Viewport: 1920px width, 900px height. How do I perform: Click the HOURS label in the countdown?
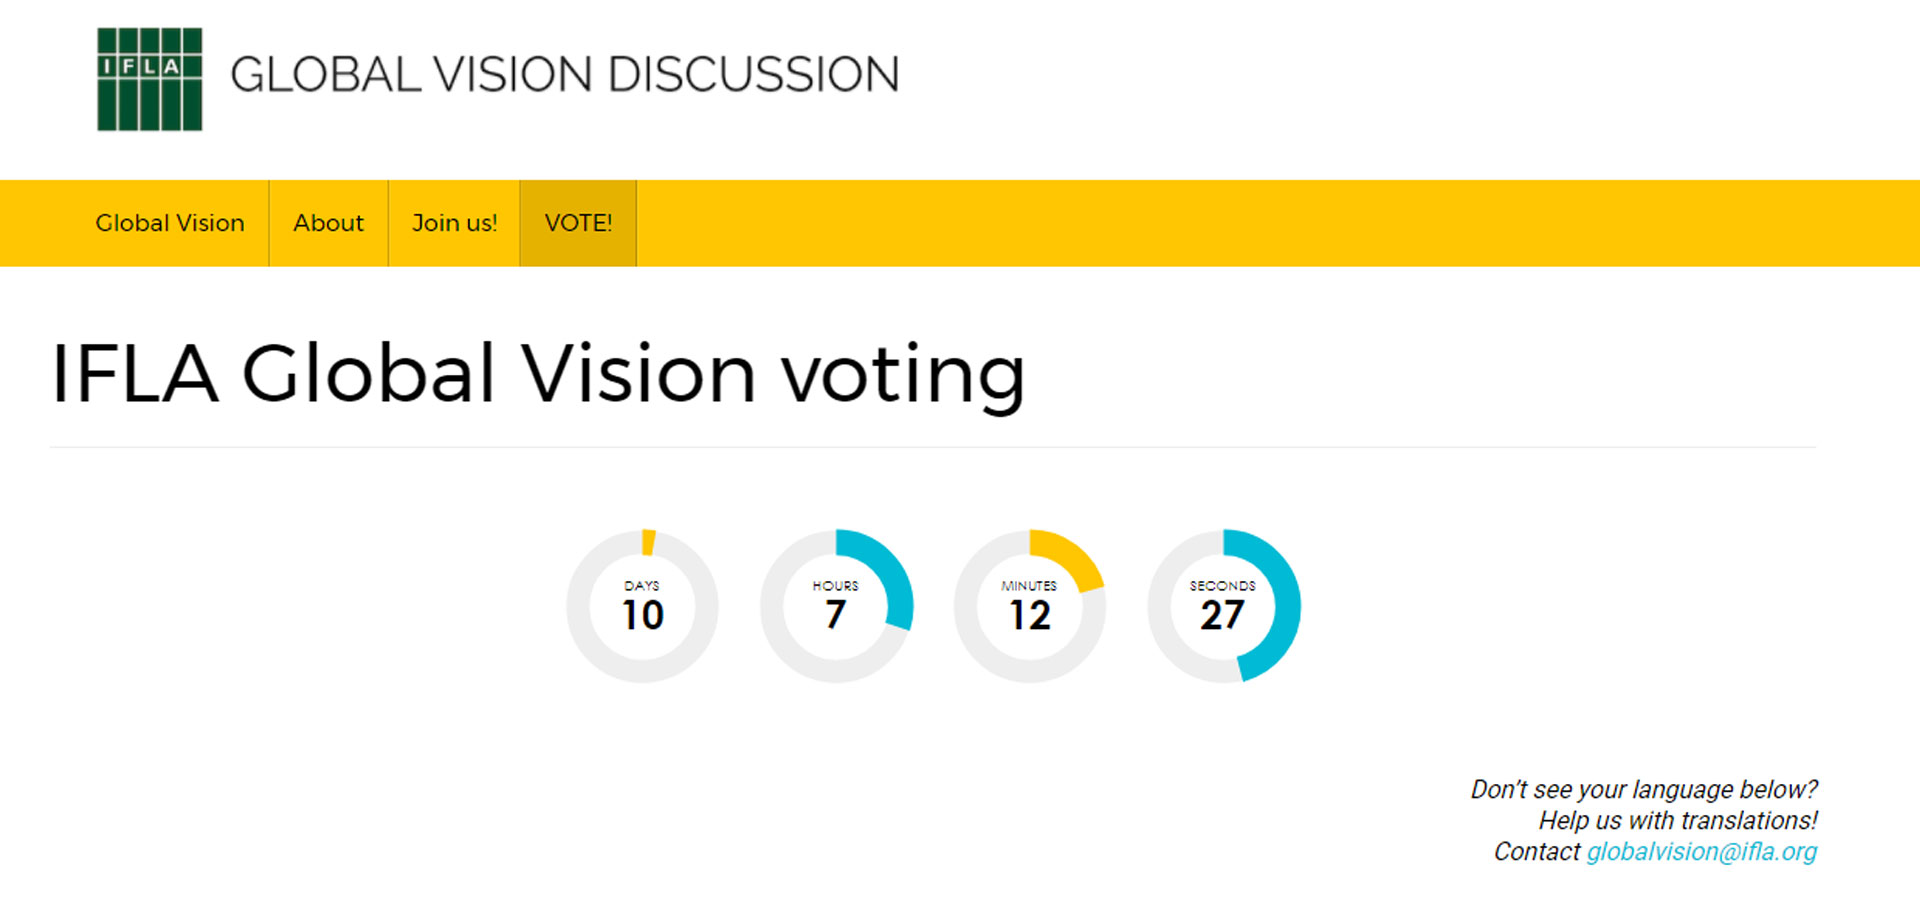pyautogui.click(x=836, y=586)
